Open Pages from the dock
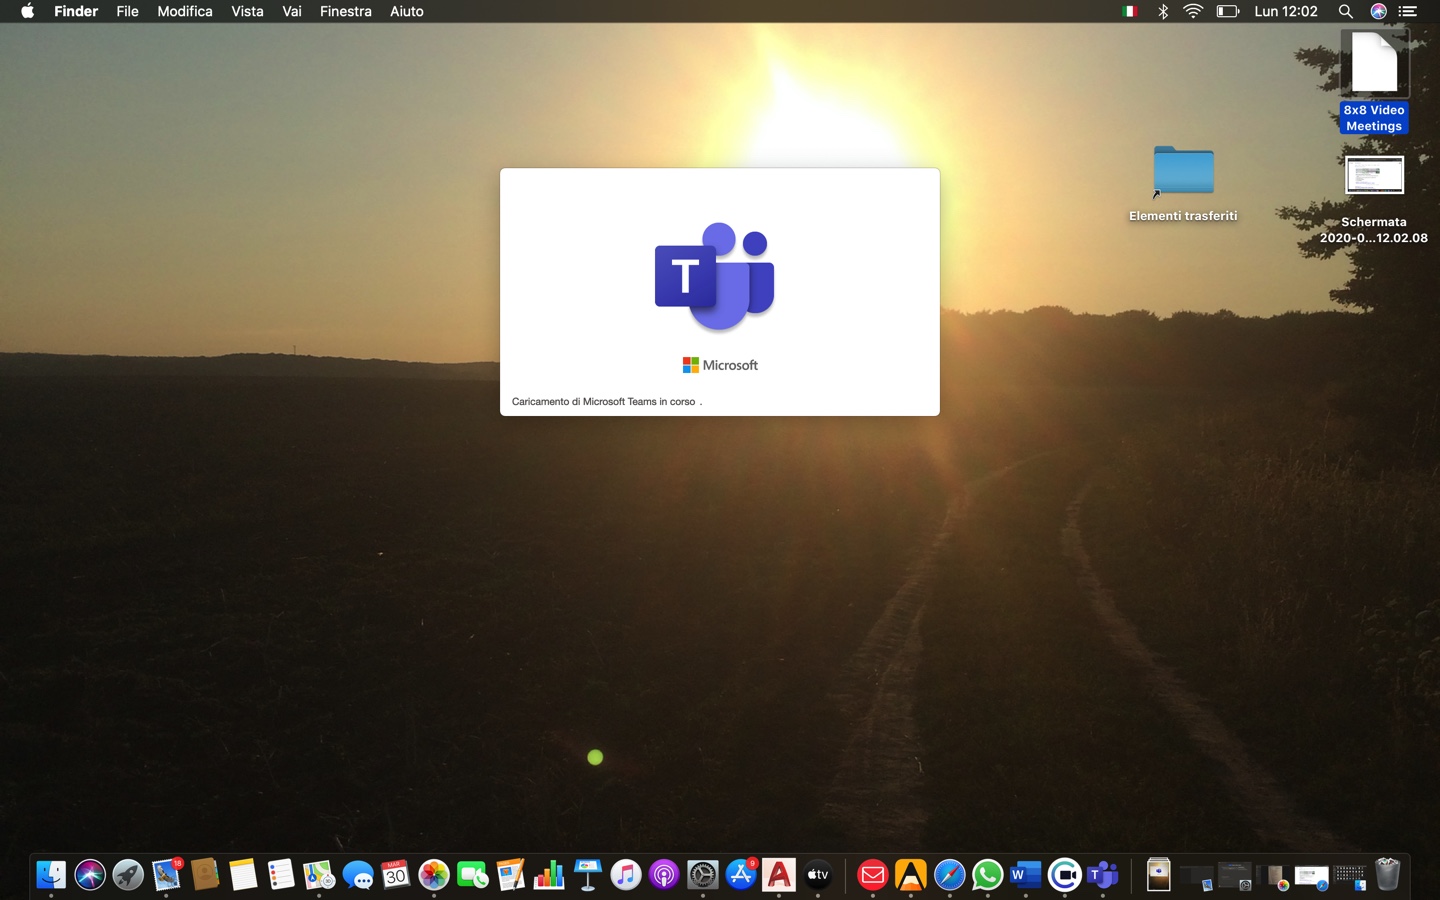This screenshot has height=900, width=1440. [x=511, y=875]
